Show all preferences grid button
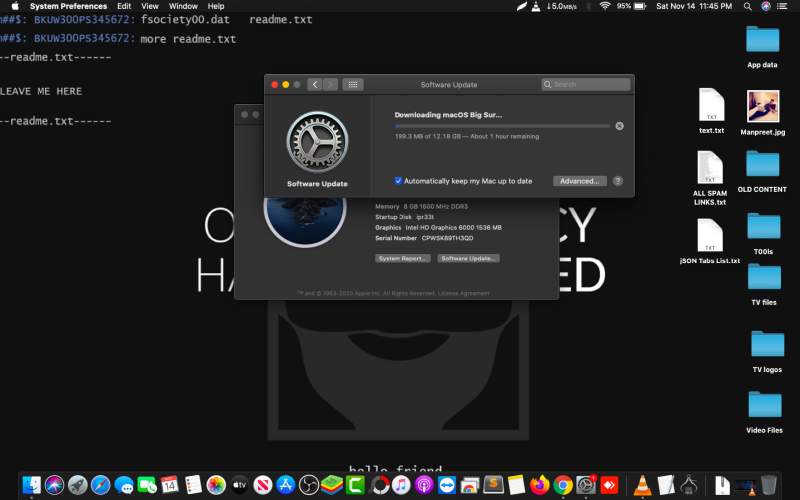 353,85
